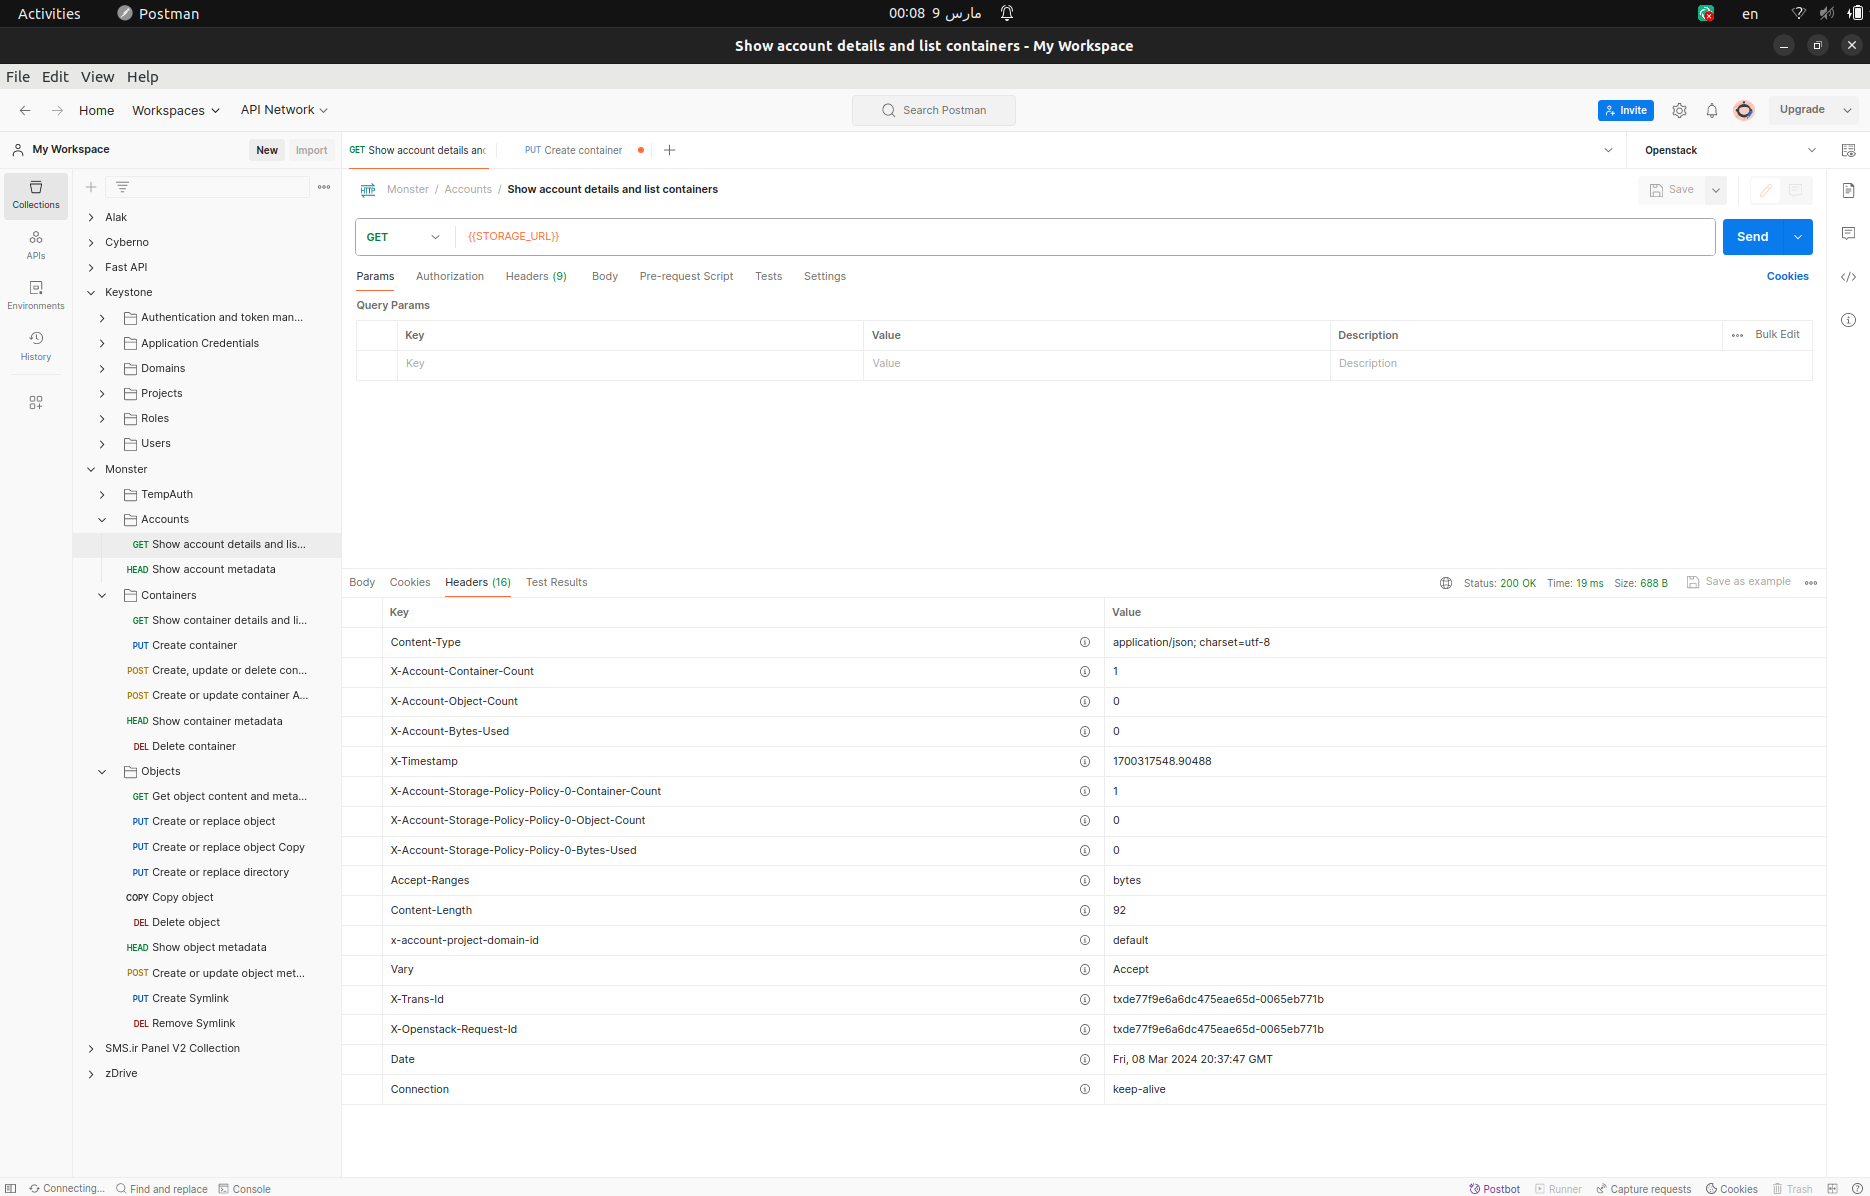Click the edit pencil icon

click(x=1766, y=190)
